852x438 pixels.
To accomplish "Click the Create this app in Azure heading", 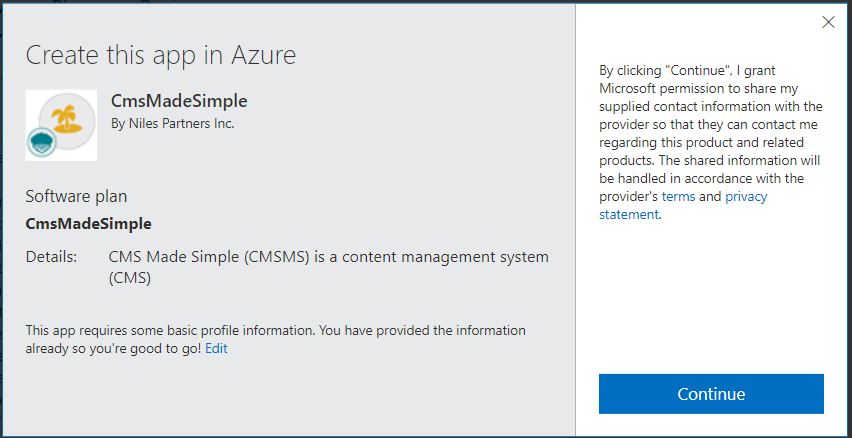I will pos(161,54).
